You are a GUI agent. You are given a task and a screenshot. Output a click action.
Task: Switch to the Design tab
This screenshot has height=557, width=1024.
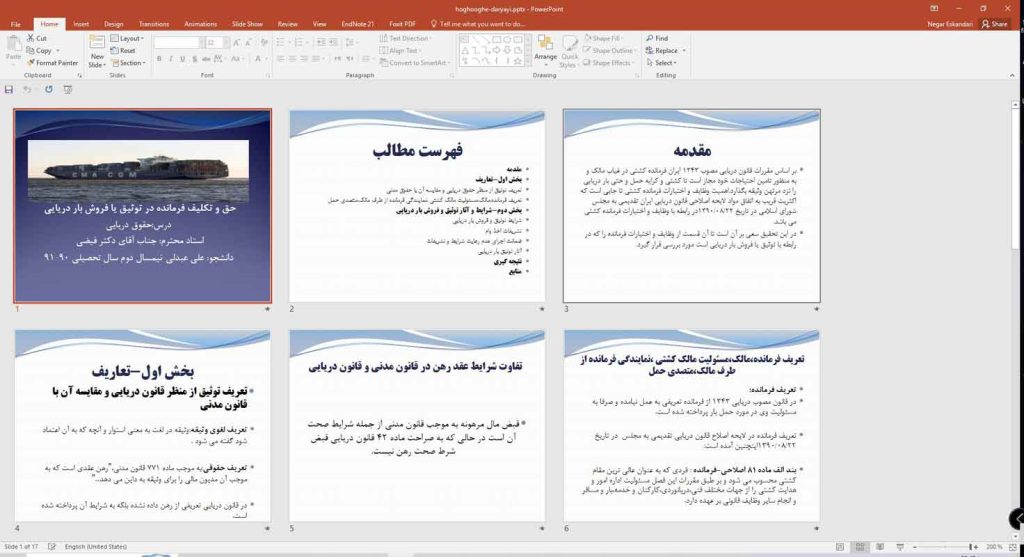(x=114, y=24)
